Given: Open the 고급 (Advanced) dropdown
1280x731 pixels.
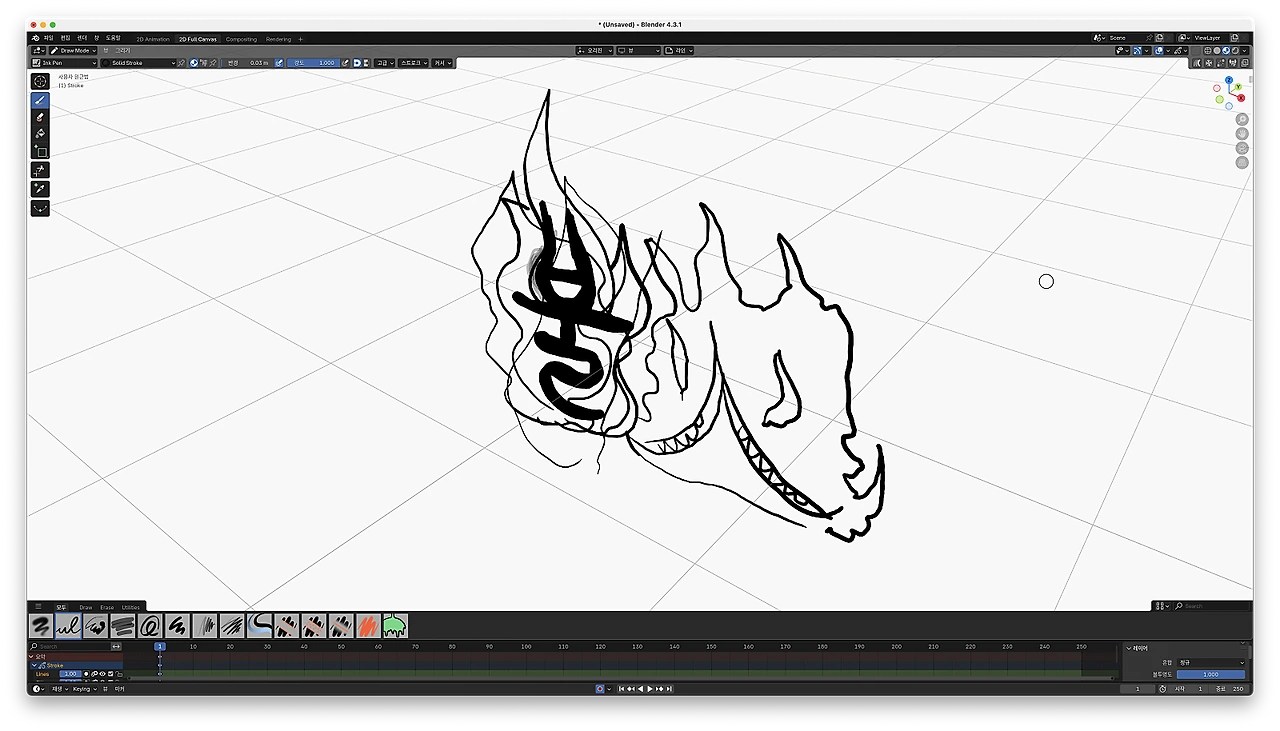Looking at the screenshot, I should pos(384,63).
